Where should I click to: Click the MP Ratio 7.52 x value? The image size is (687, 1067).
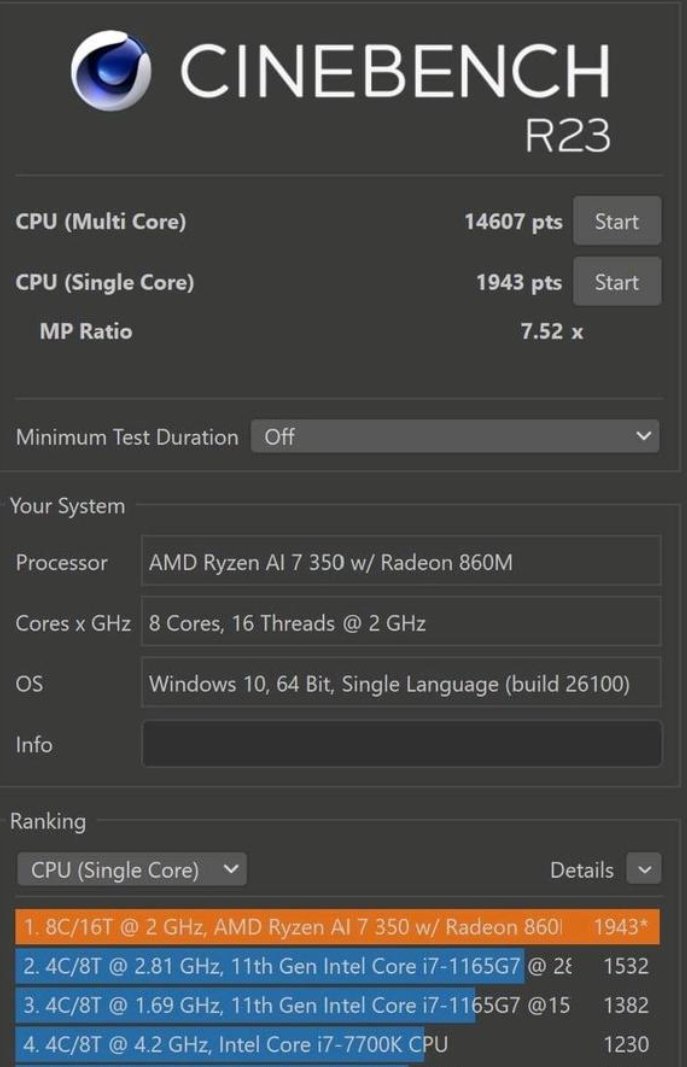(x=552, y=331)
